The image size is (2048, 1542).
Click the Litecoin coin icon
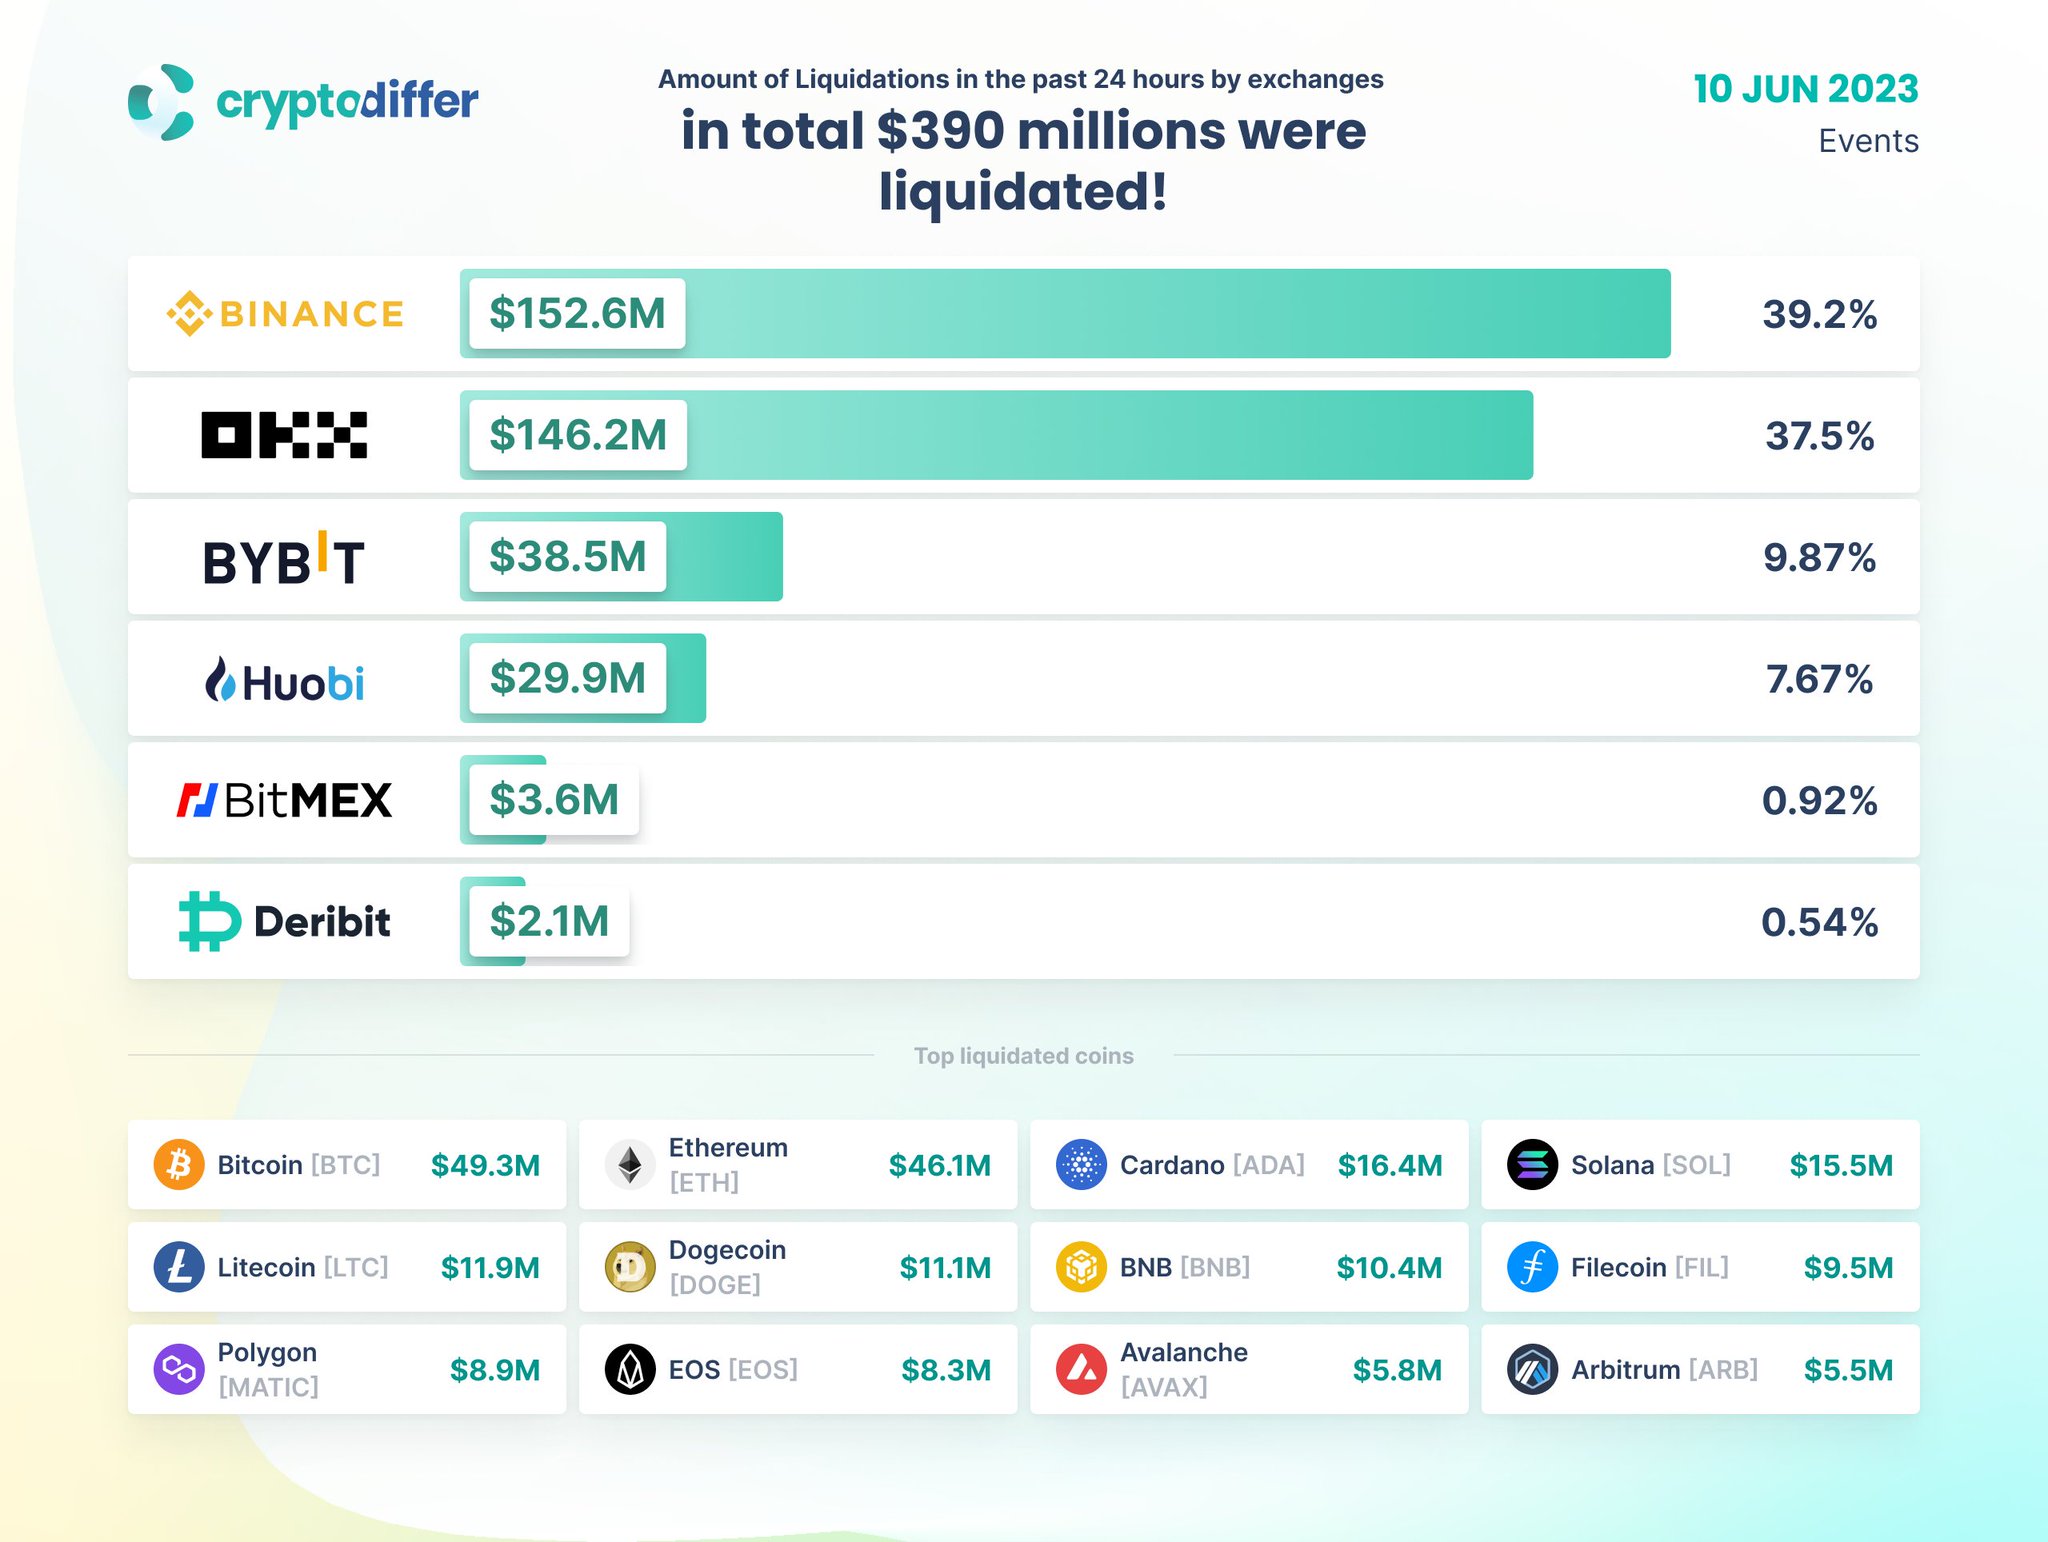(x=179, y=1267)
